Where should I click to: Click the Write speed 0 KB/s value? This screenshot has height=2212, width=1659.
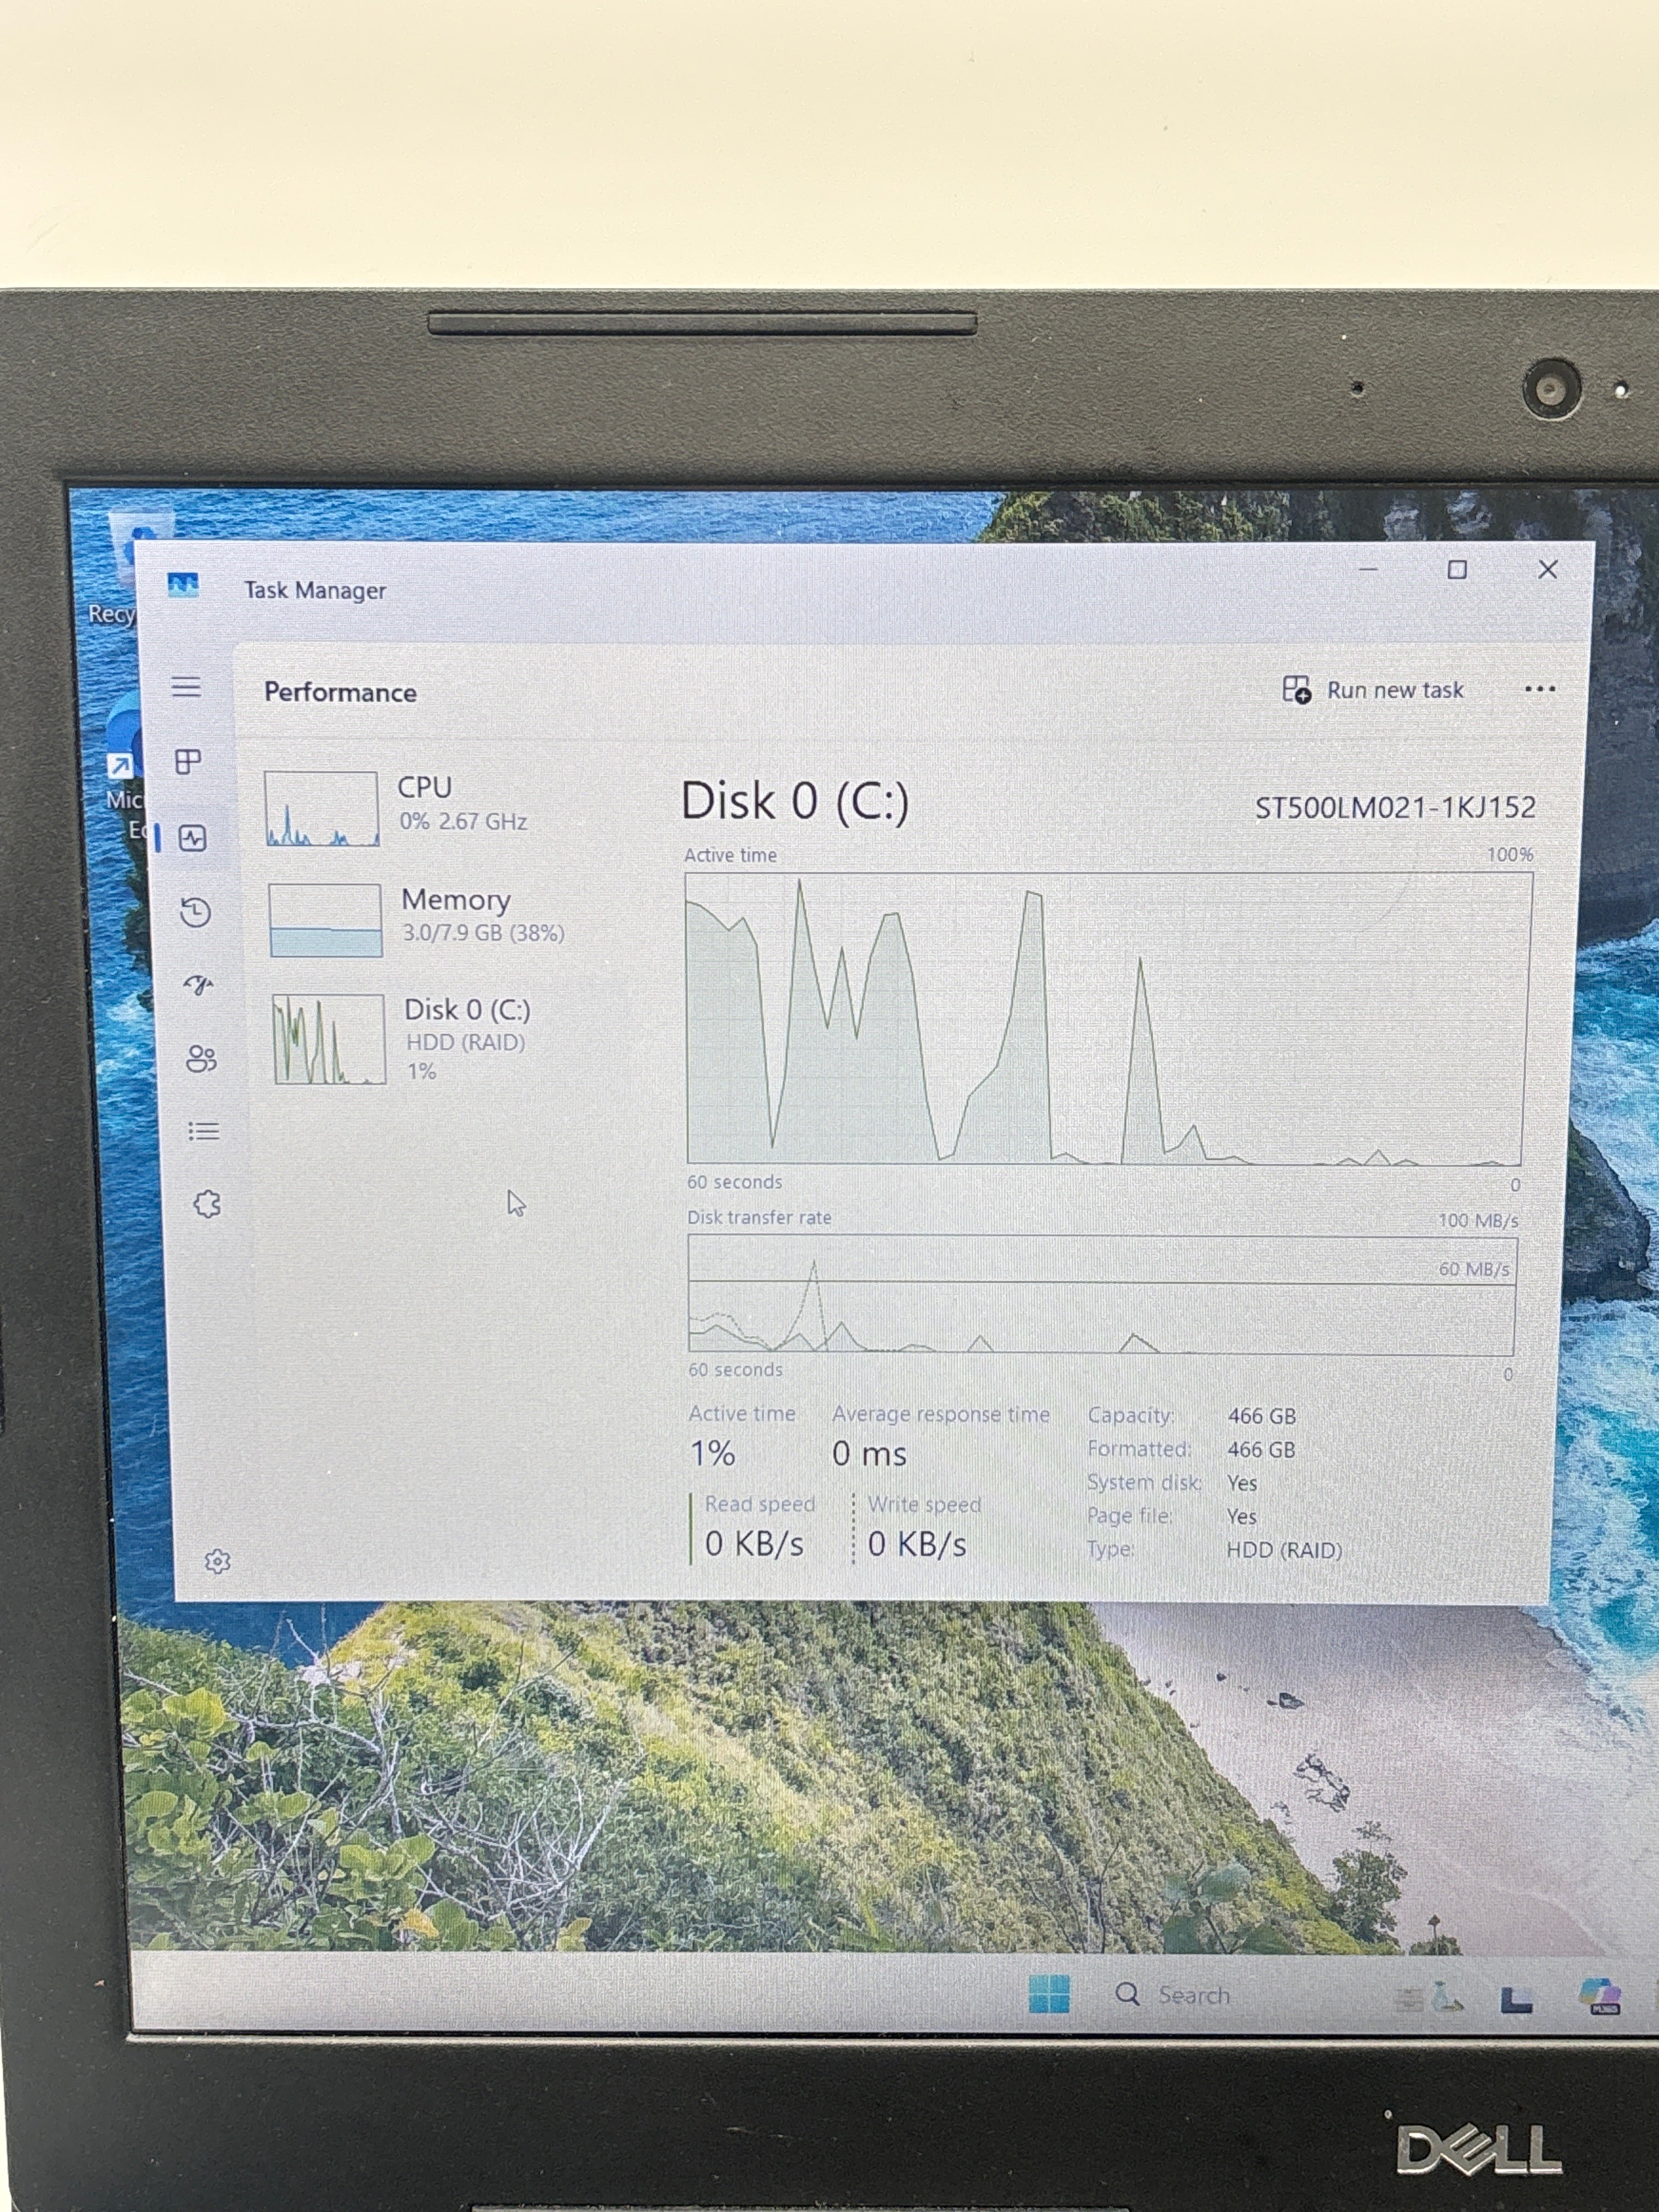917,1545
